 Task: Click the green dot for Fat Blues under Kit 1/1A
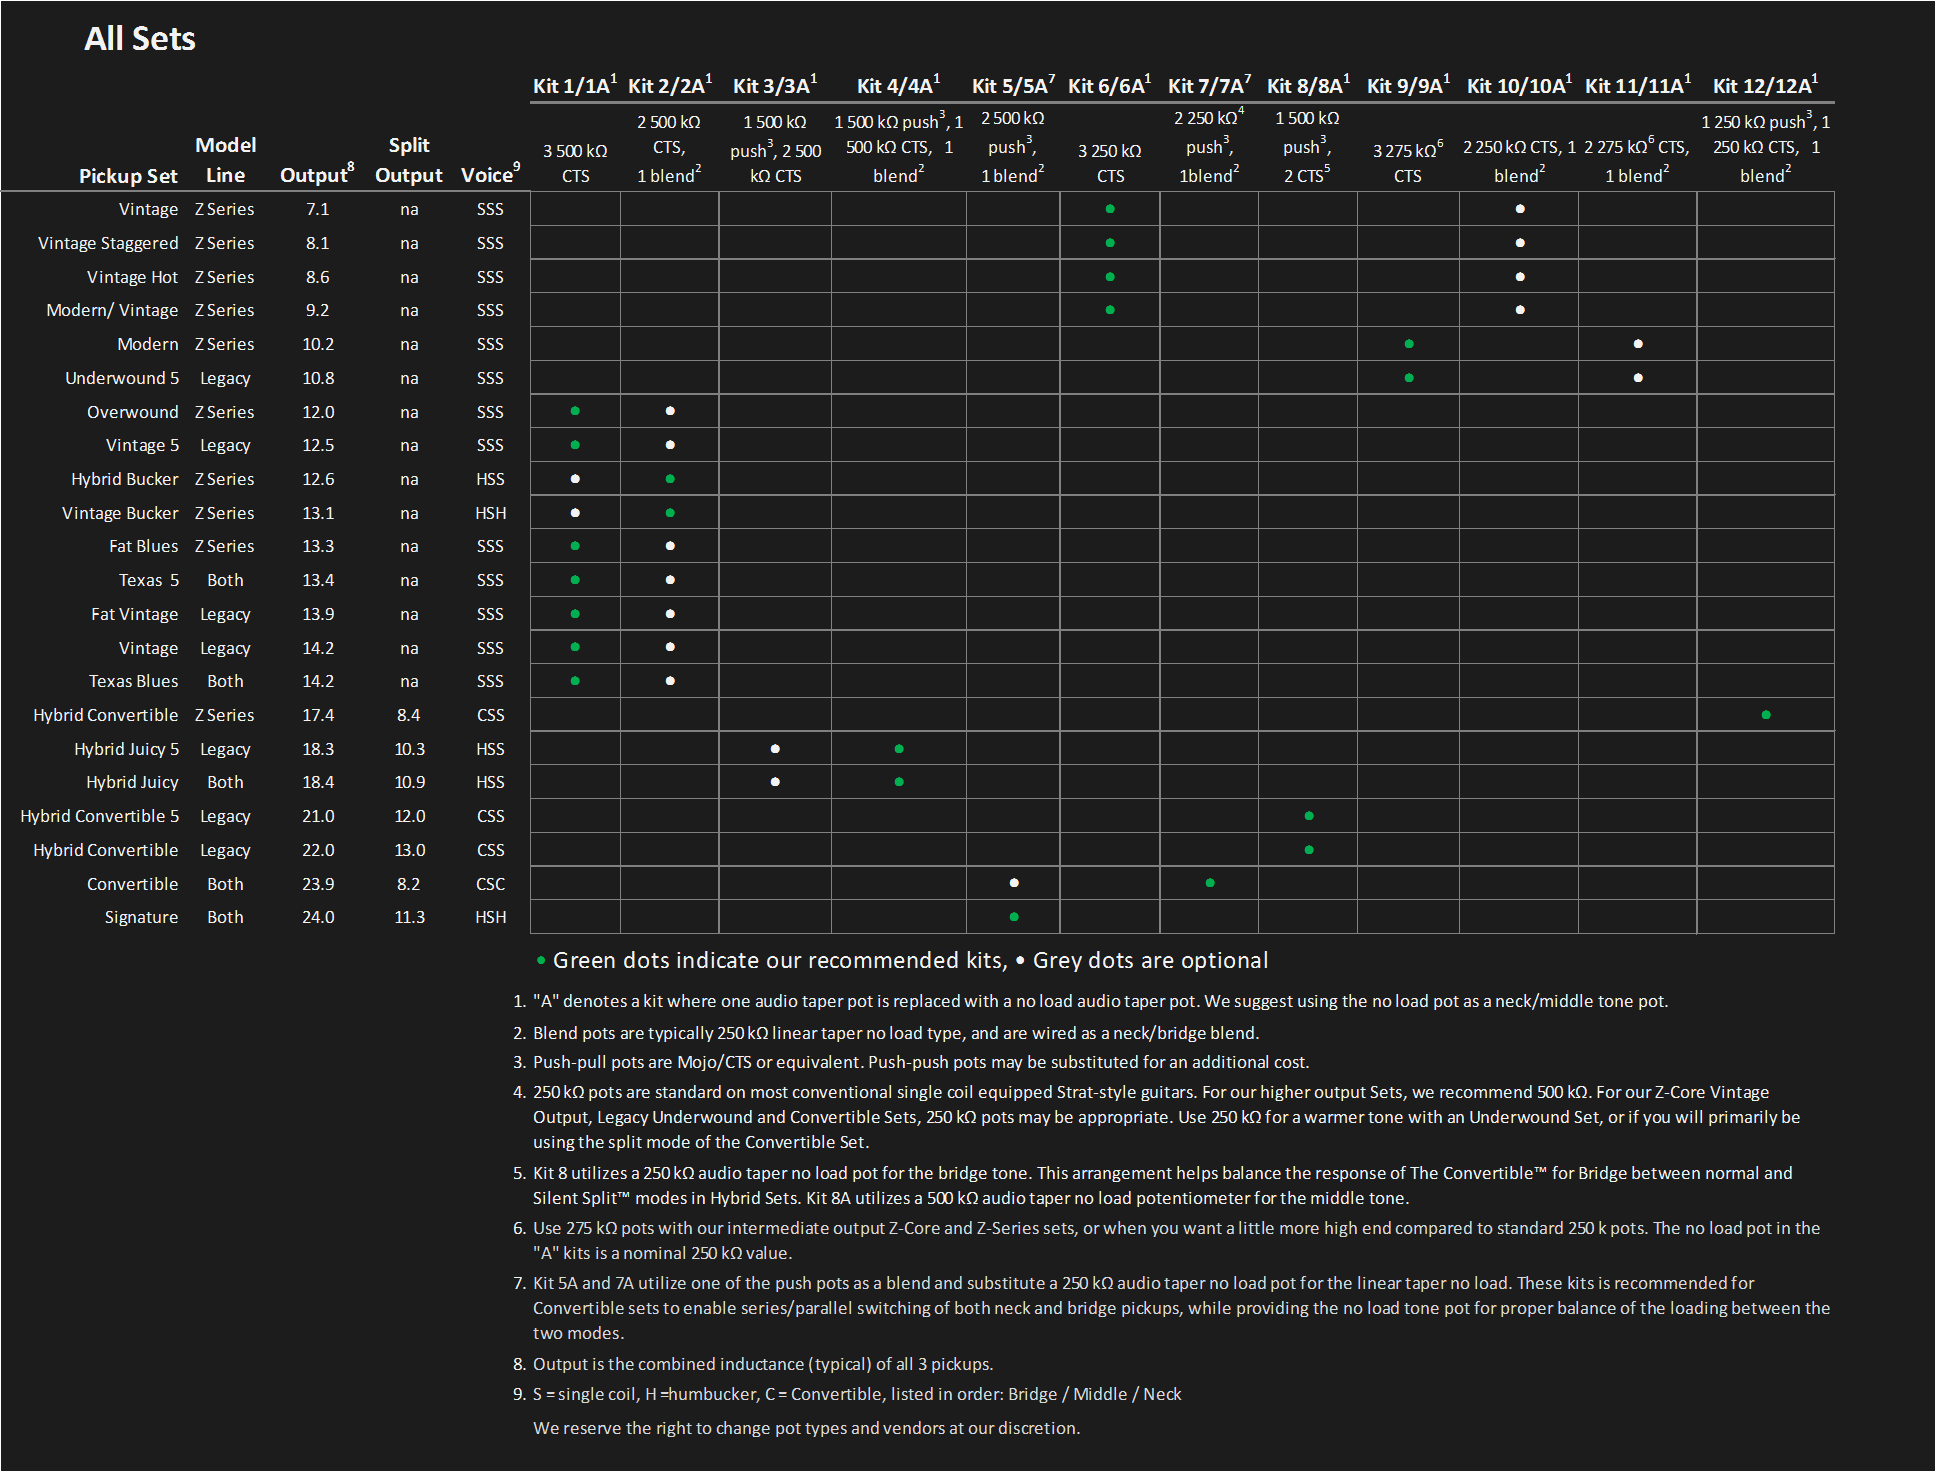[x=575, y=546]
